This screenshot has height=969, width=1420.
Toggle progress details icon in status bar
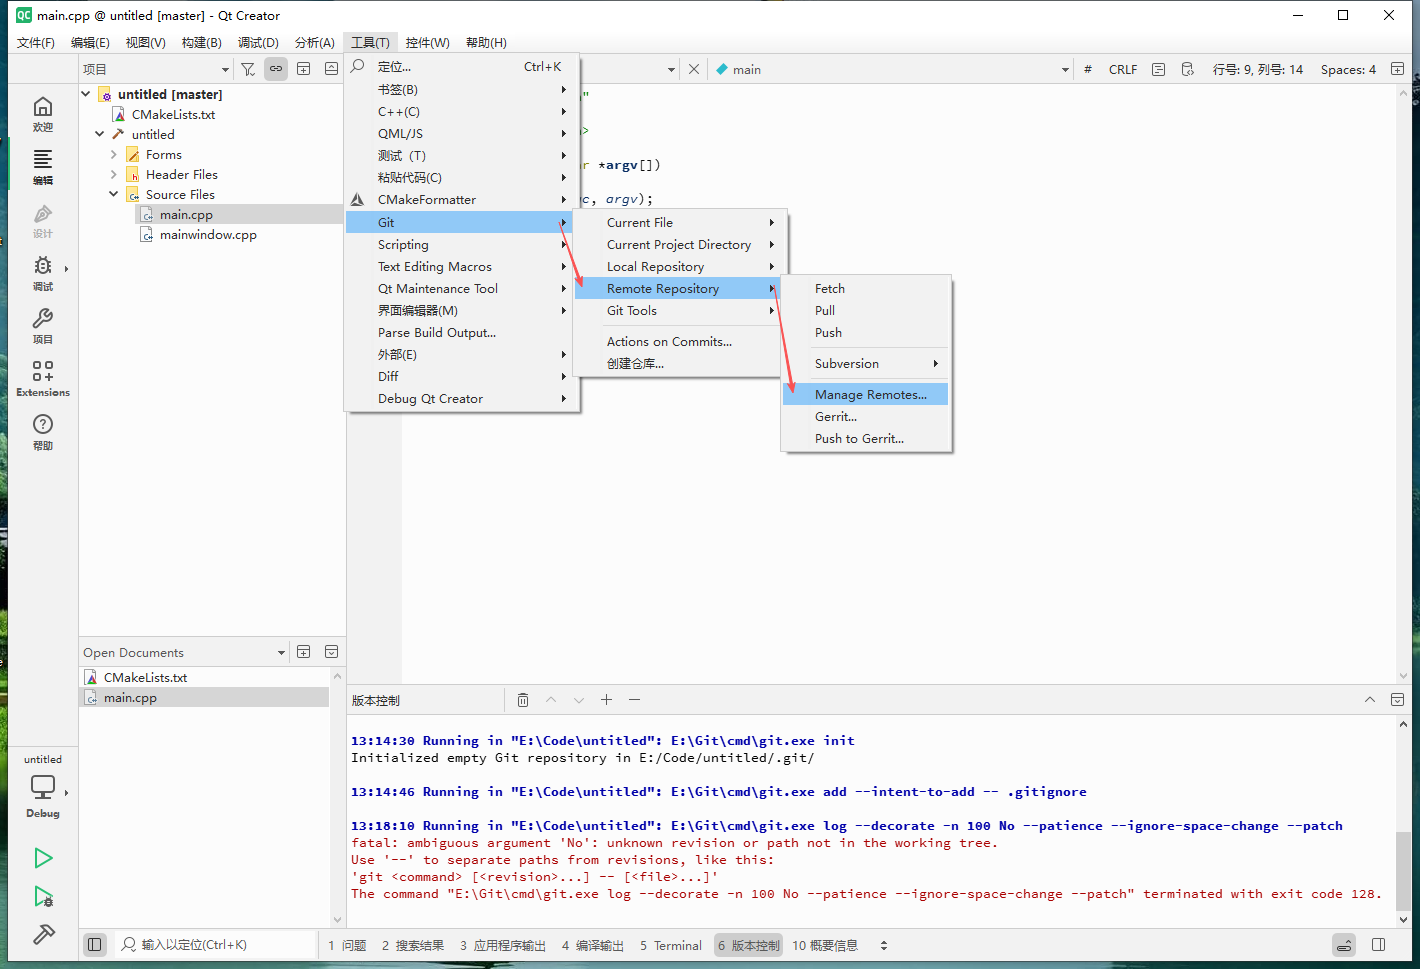pos(1345,944)
